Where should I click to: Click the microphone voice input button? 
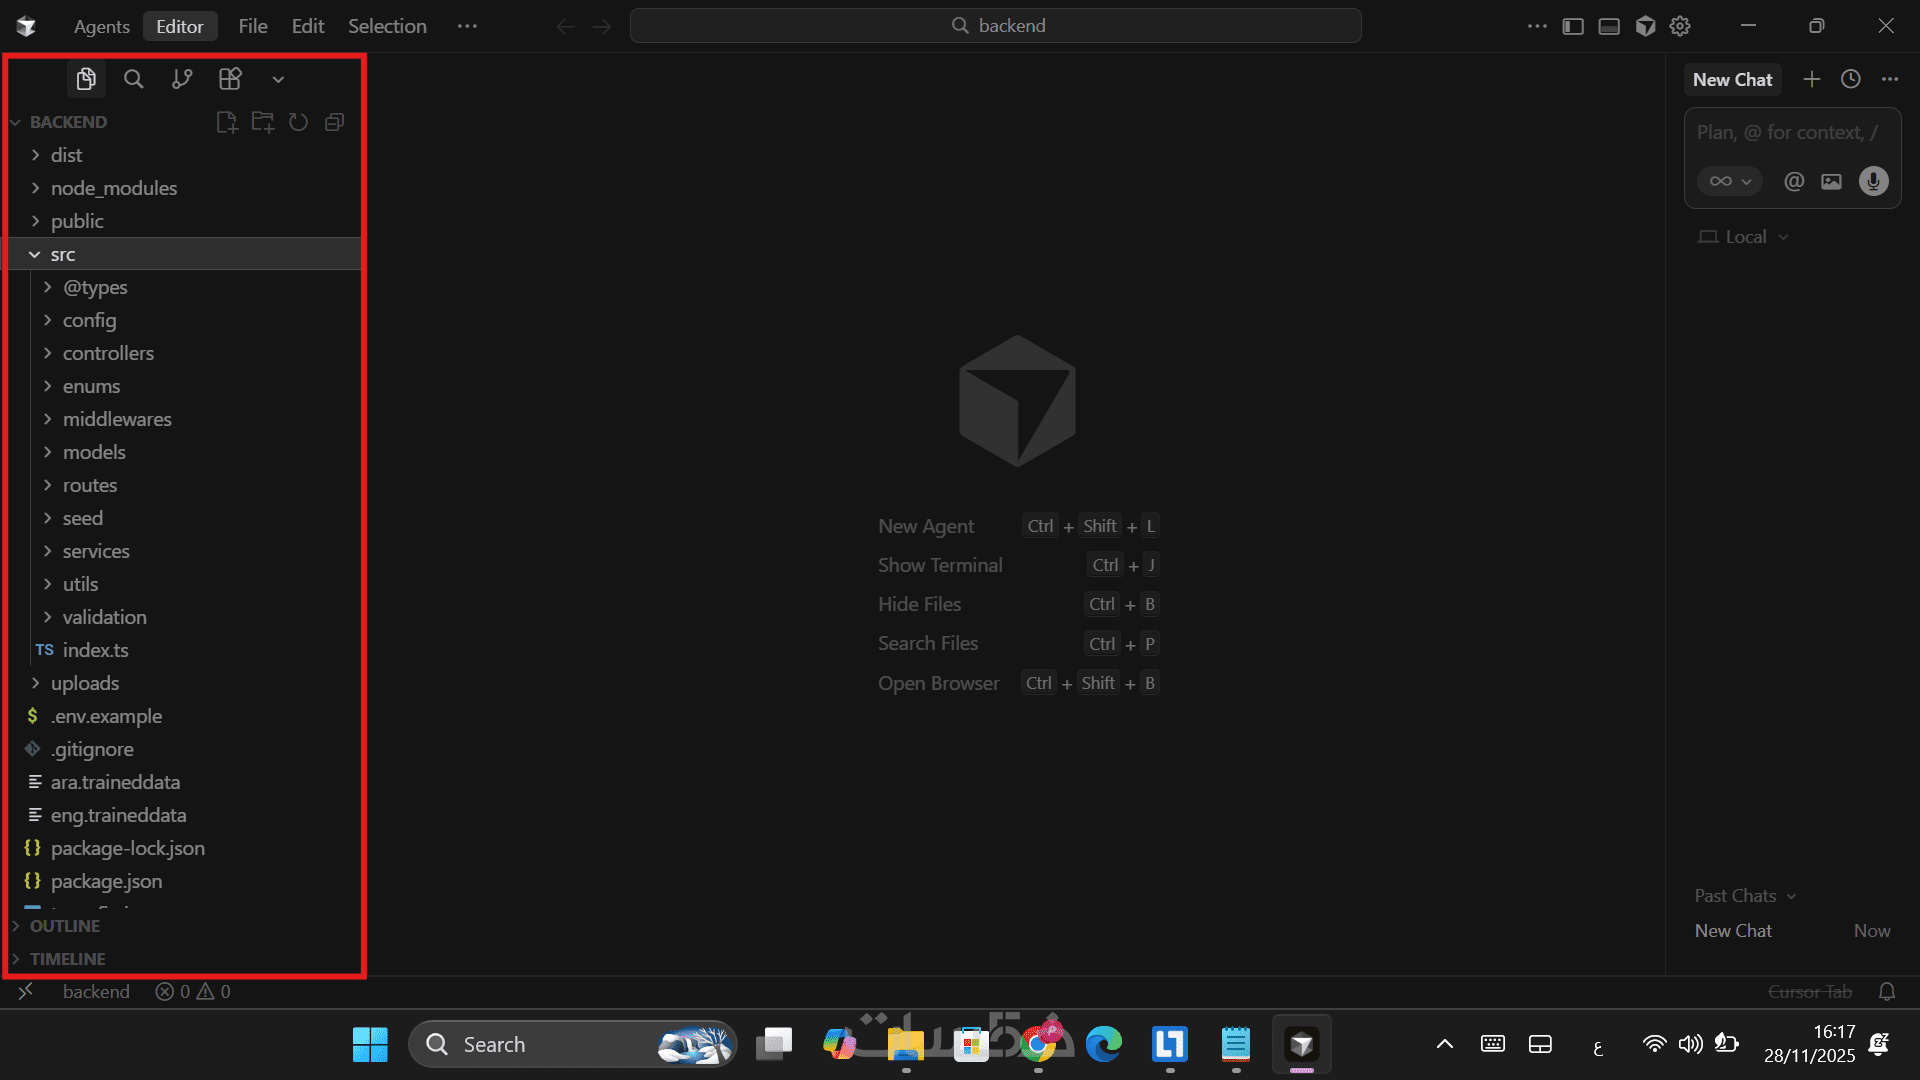pyautogui.click(x=1873, y=181)
